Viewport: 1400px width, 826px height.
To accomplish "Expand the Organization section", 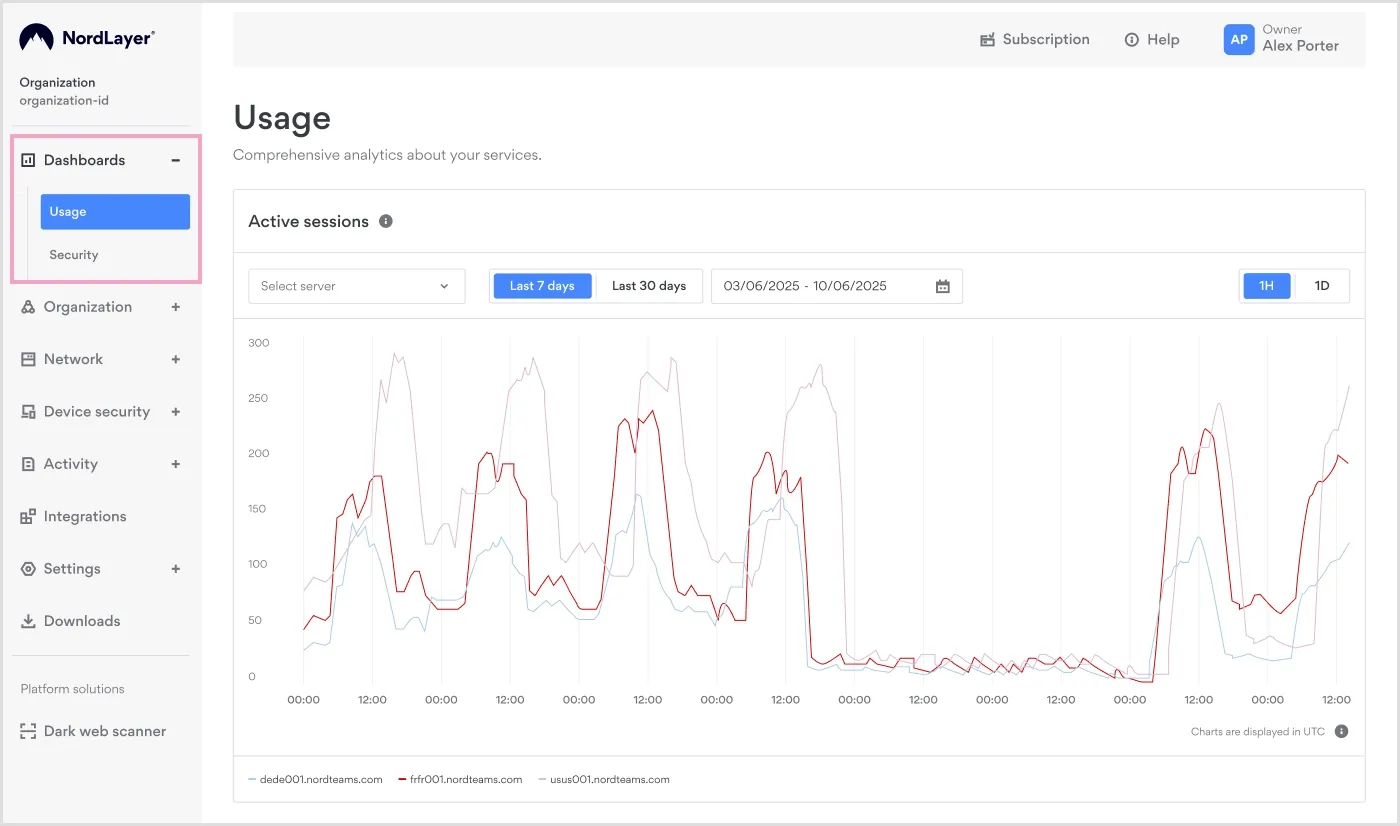I will pyautogui.click(x=176, y=307).
